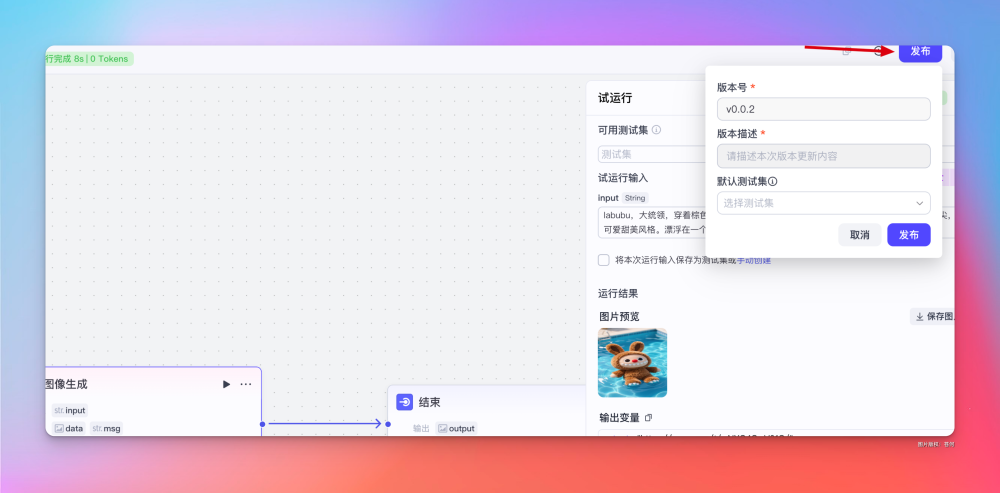
Task: Show info for 可用测试集
Action: click(656, 129)
